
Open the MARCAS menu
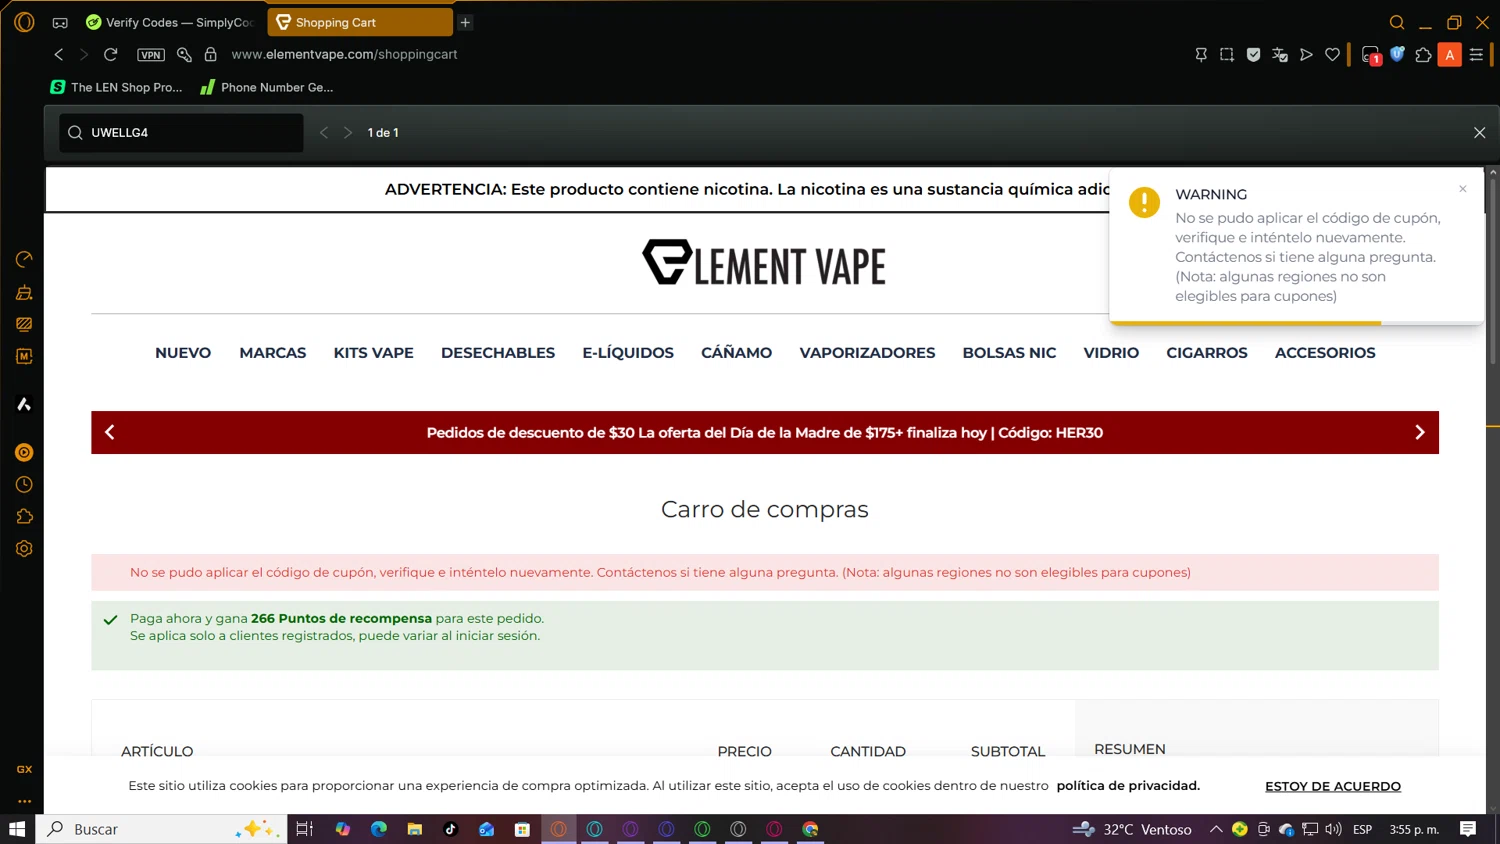point(273,353)
